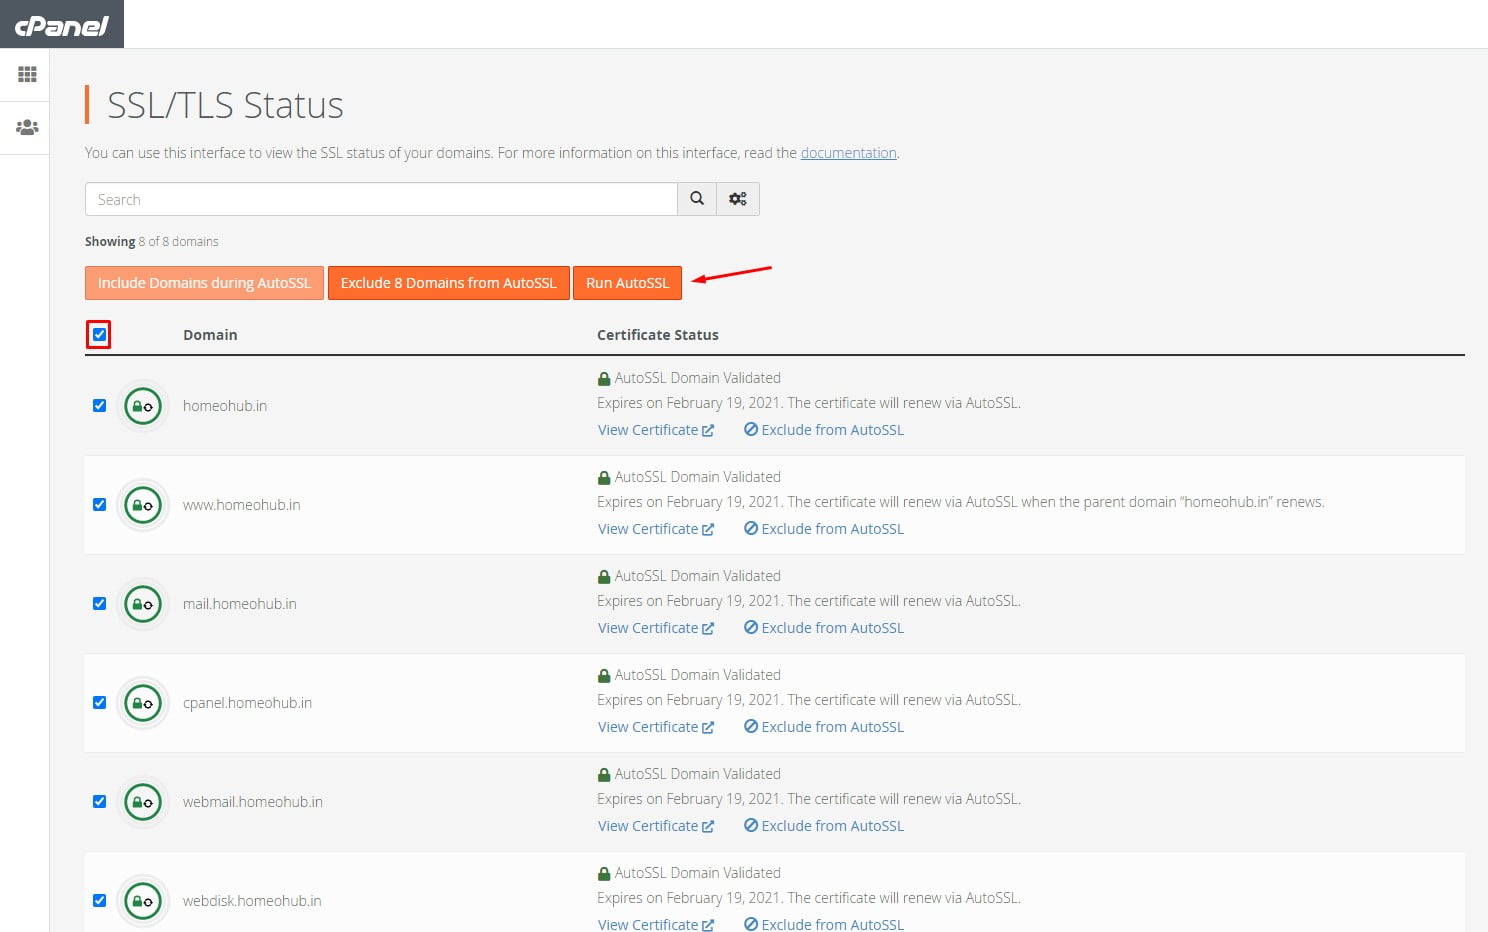View Certificate for cpanel.homeohub.in
This screenshot has height=932, width=1488.
656,727
